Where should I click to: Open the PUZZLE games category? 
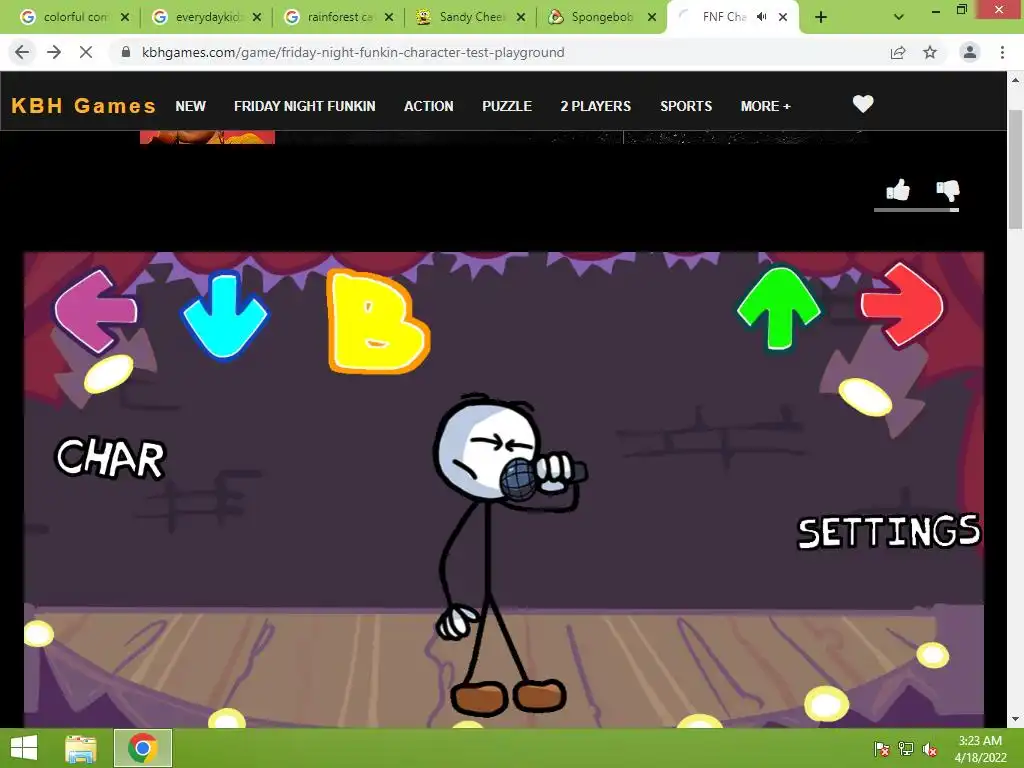(507, 106)
